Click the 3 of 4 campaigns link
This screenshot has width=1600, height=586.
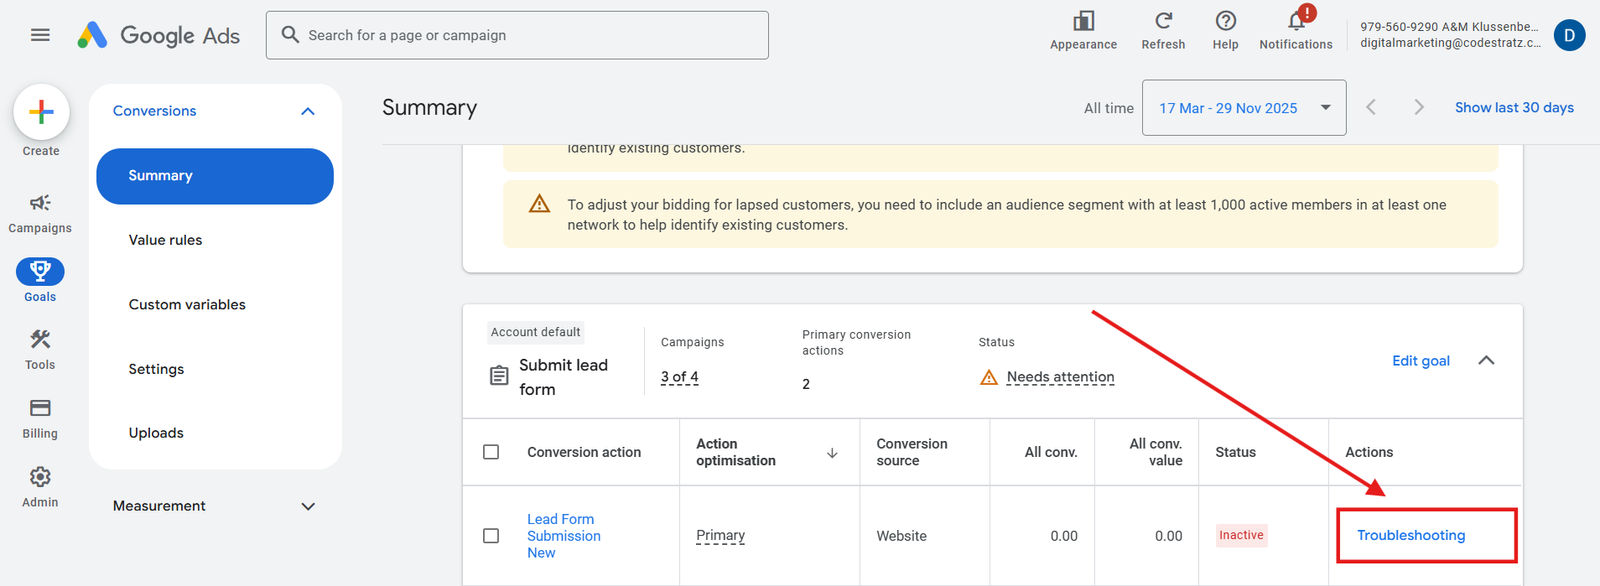(x=680, y=377)
